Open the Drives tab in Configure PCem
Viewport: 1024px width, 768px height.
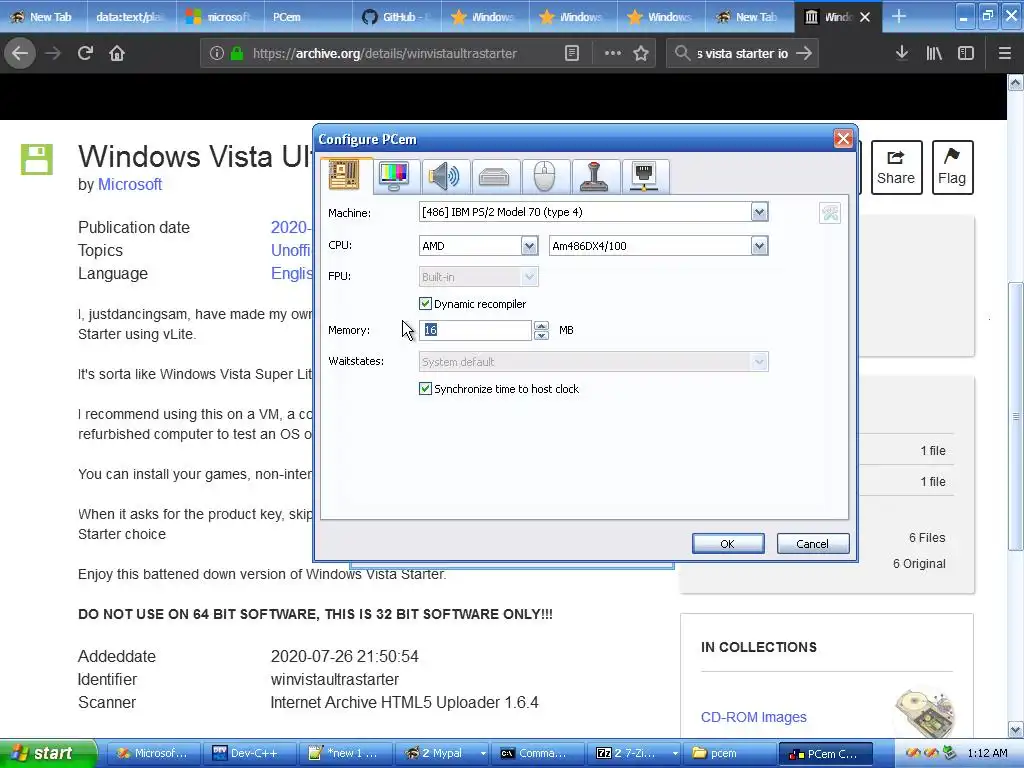pos(494,176)
